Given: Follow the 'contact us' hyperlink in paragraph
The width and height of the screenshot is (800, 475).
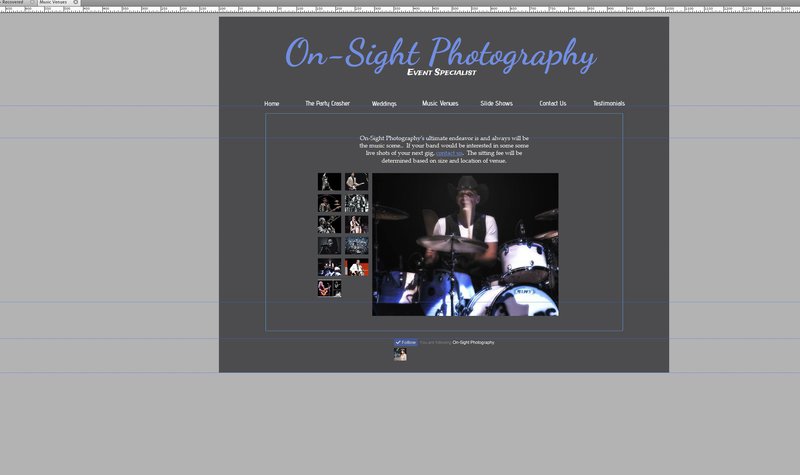Looking at the screenshot, I should (449, 153).
